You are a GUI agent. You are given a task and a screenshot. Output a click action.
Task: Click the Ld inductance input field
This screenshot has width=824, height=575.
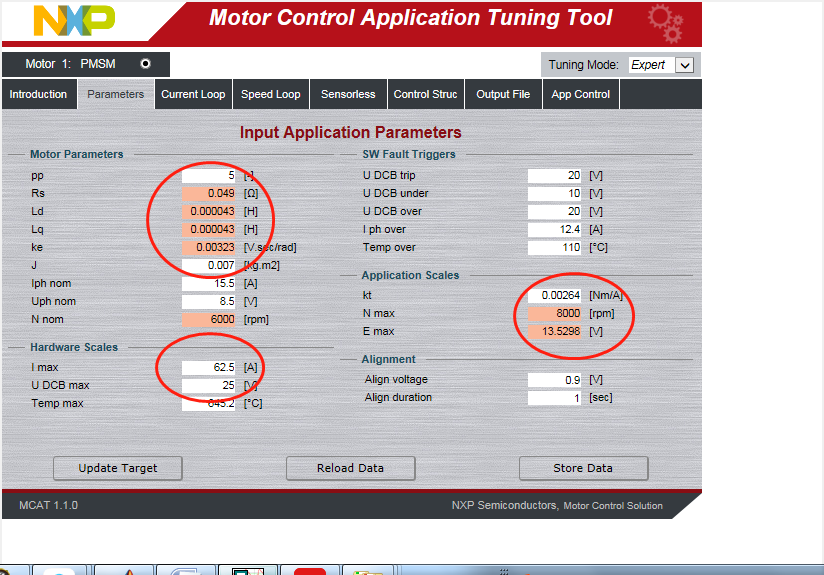[209, 211]
